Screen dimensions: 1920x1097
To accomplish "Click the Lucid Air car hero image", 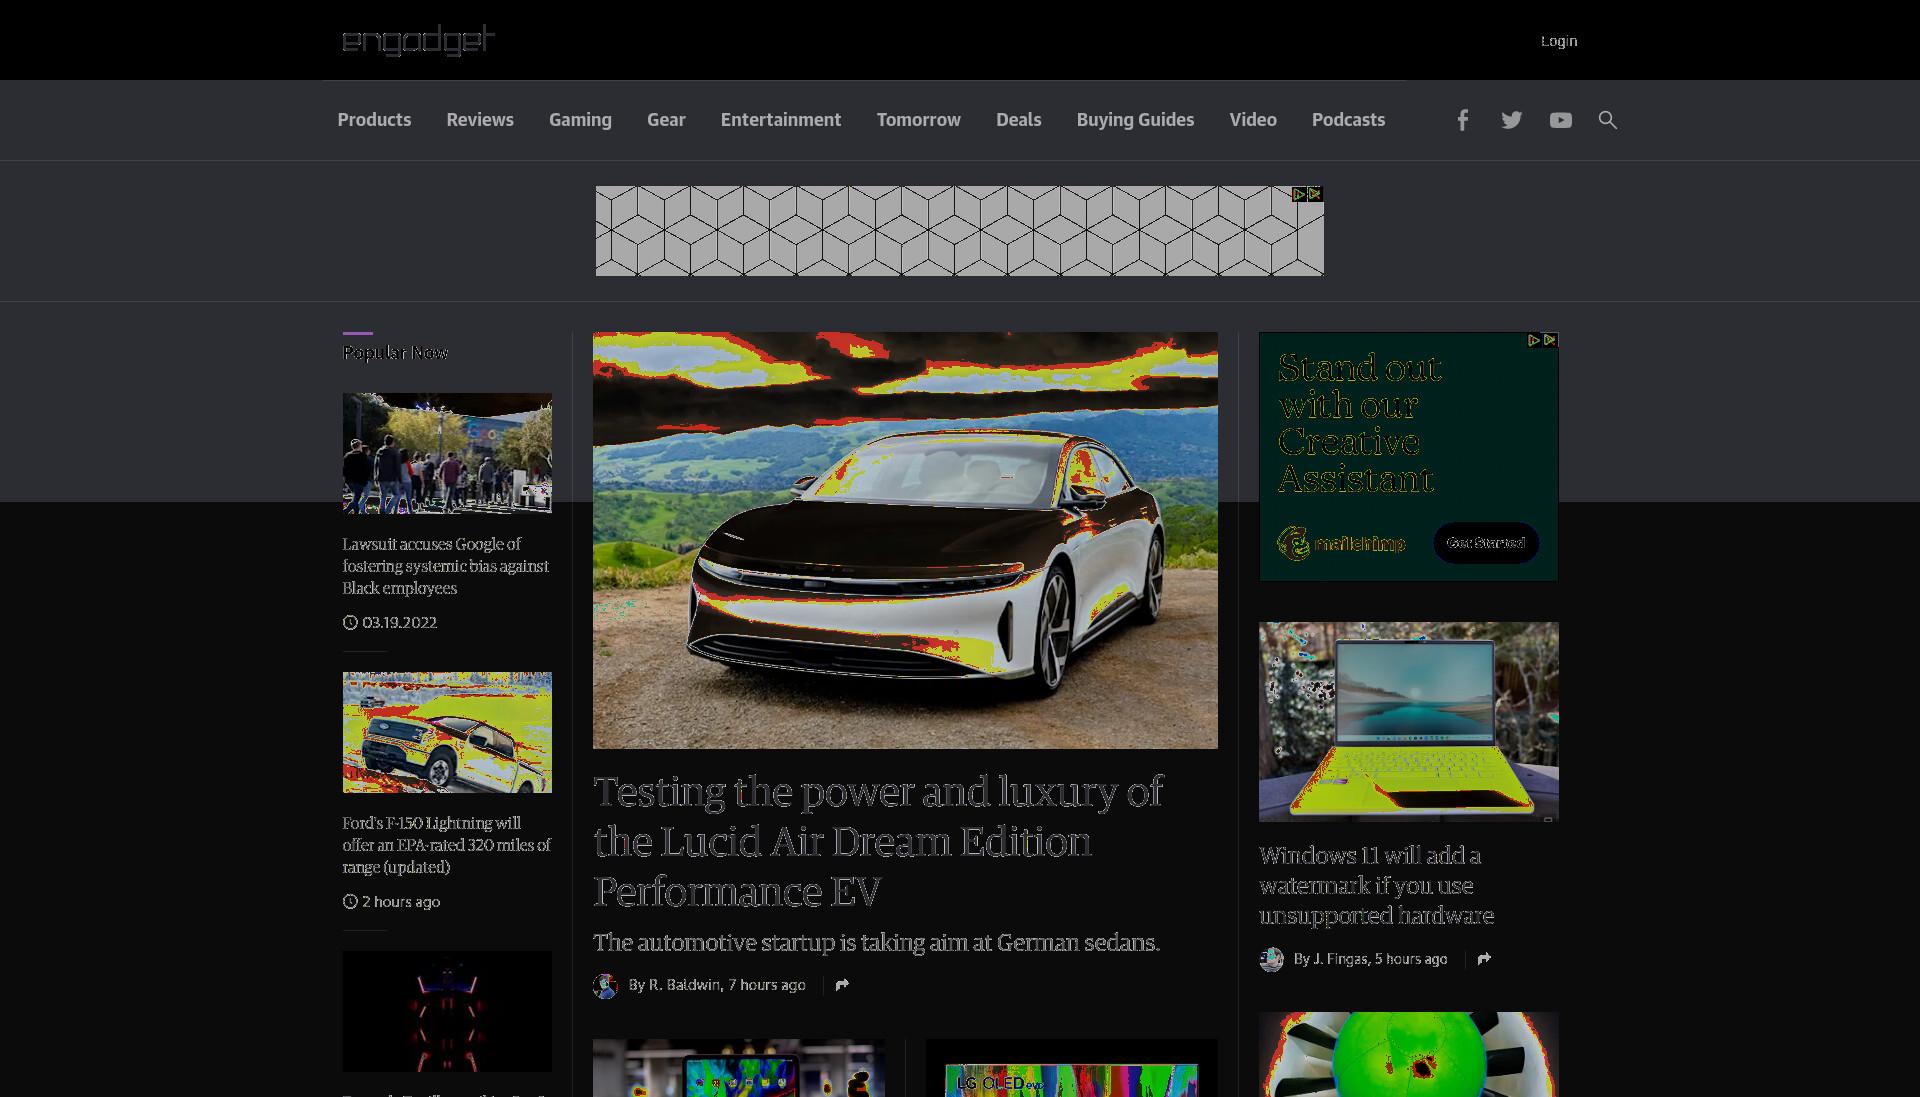I will [905, 540].
